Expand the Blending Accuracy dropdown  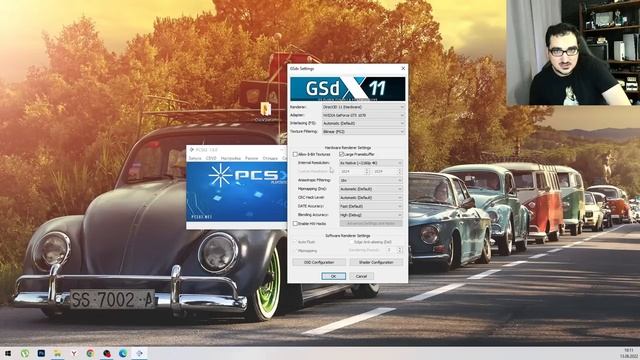[x=371, y=215]
